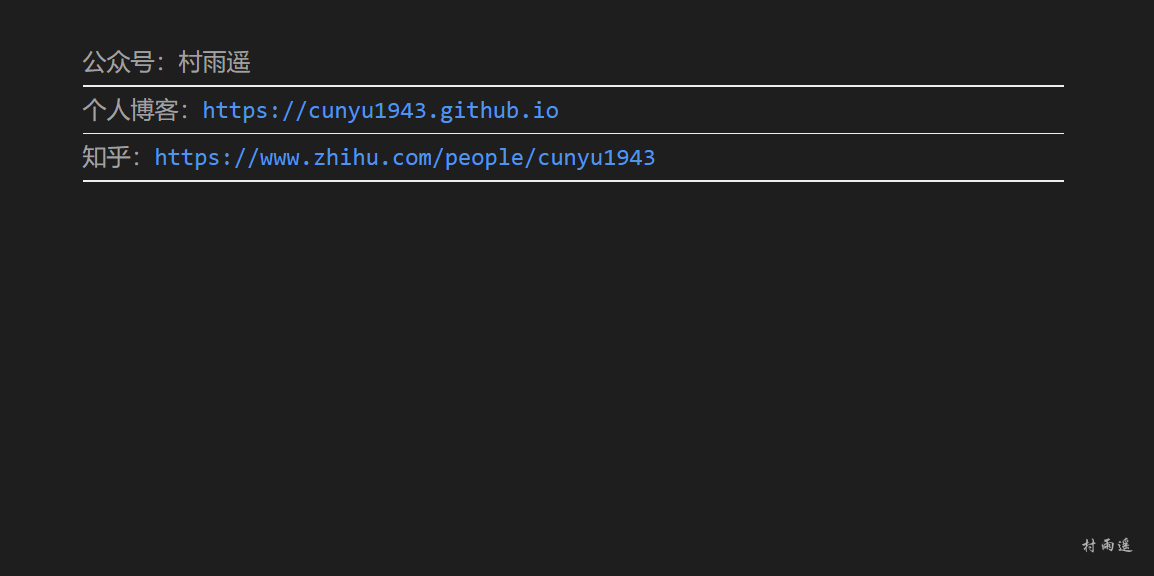1154x576 pixels.
Task: Click the 公众号 label text
Action: tap(118, 62)
